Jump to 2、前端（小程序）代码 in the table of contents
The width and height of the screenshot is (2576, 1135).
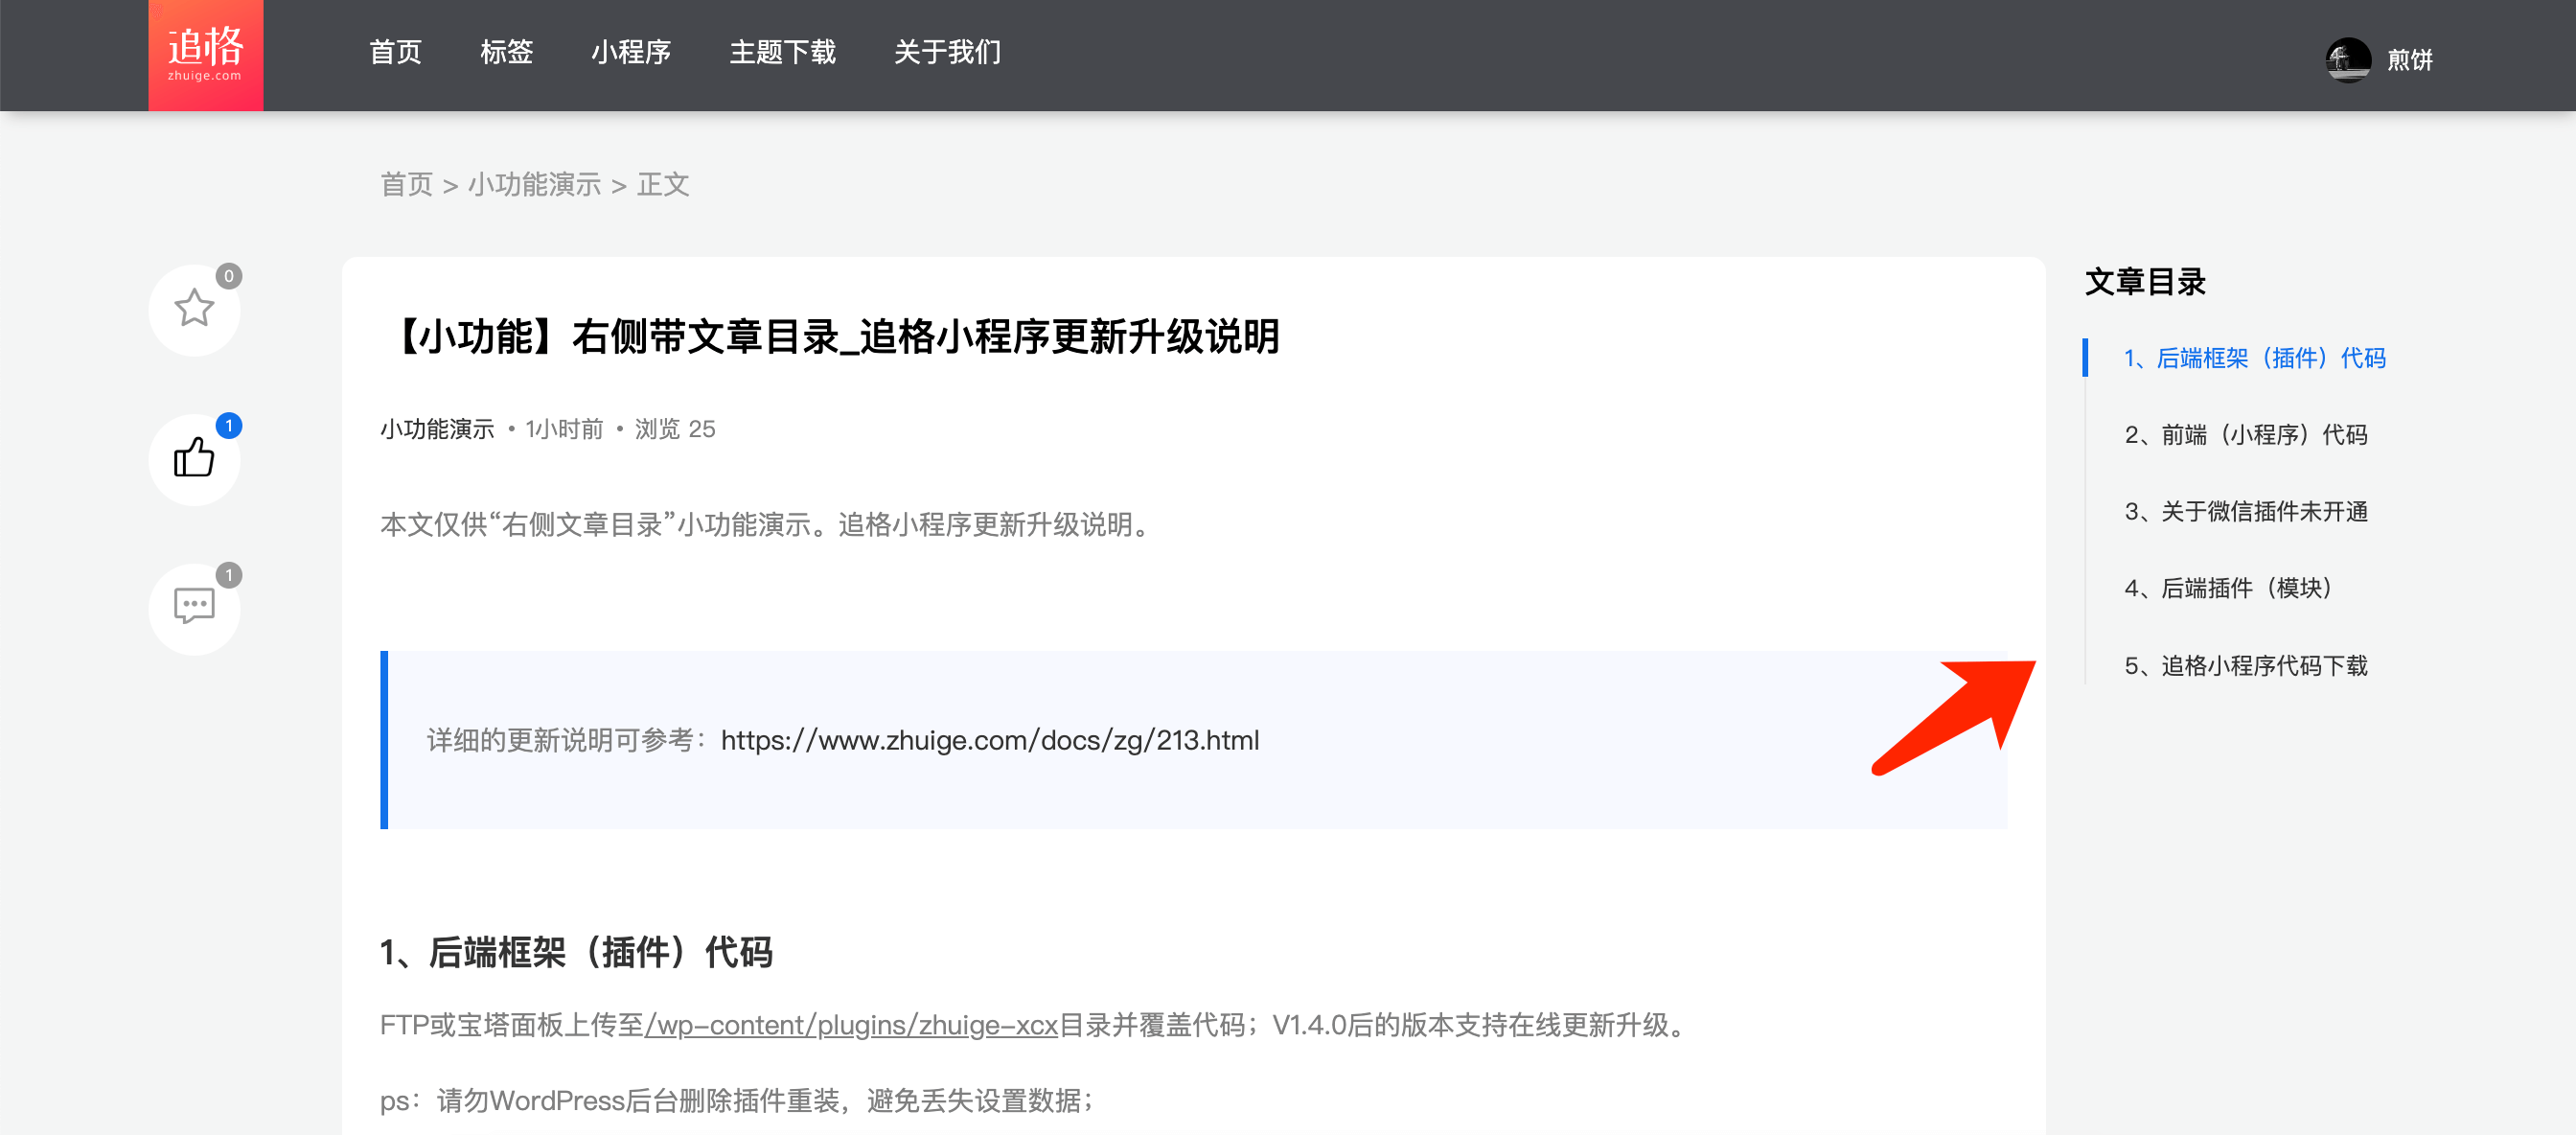coord(2246,435)
